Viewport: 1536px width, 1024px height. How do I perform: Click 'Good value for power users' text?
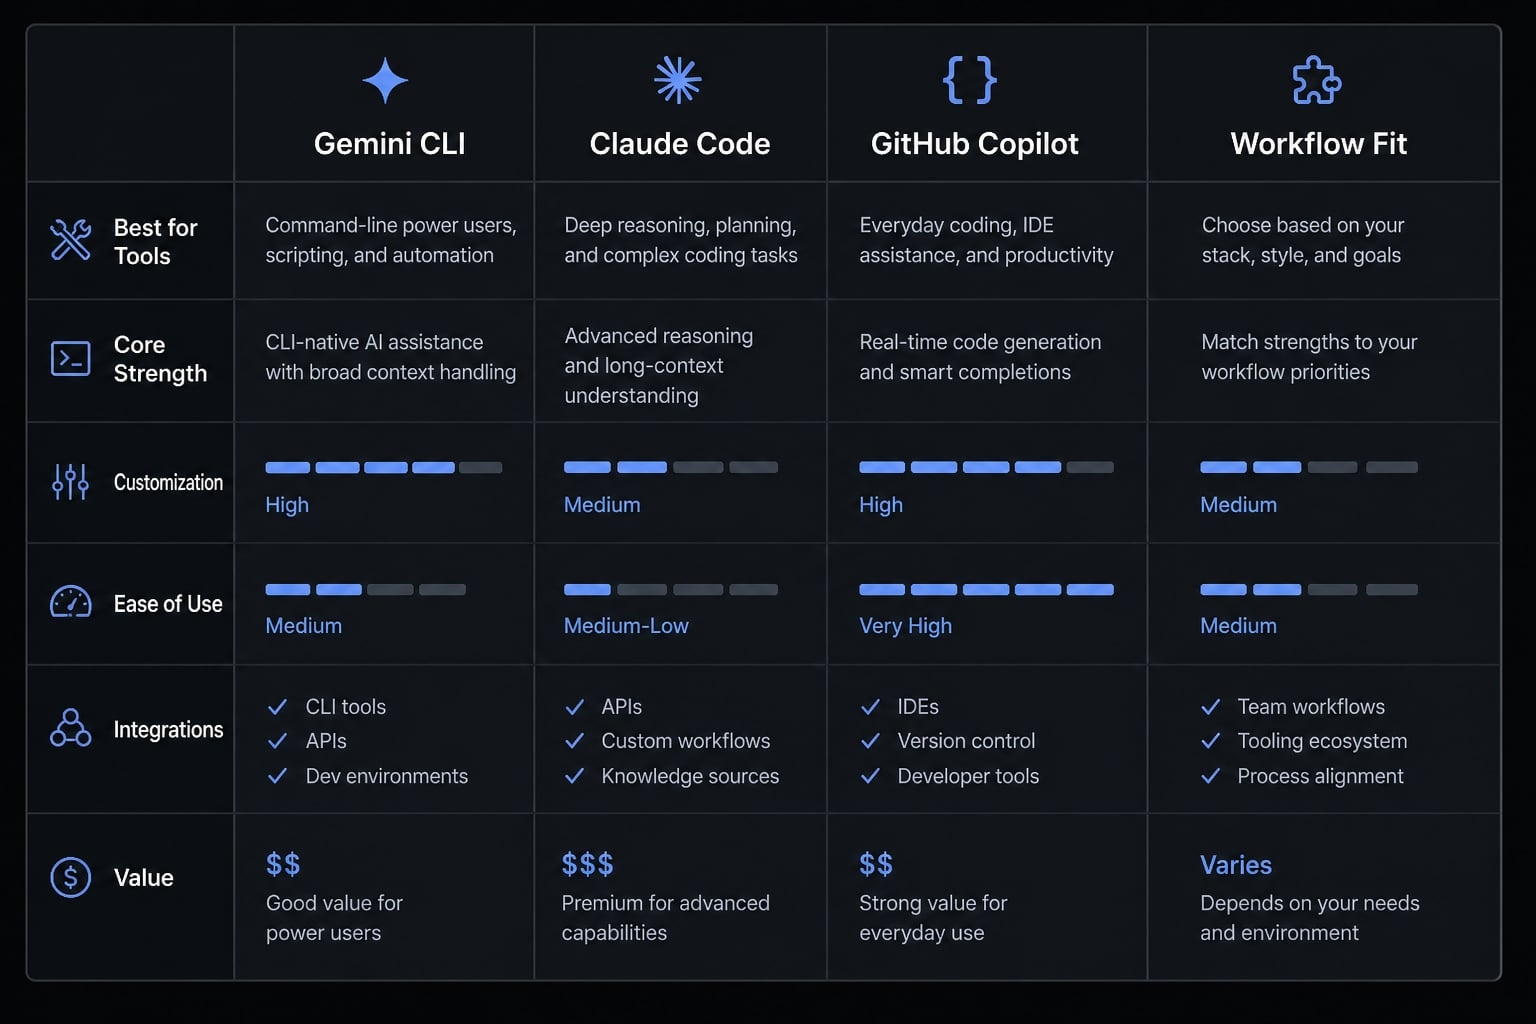(x=334, y=918)
